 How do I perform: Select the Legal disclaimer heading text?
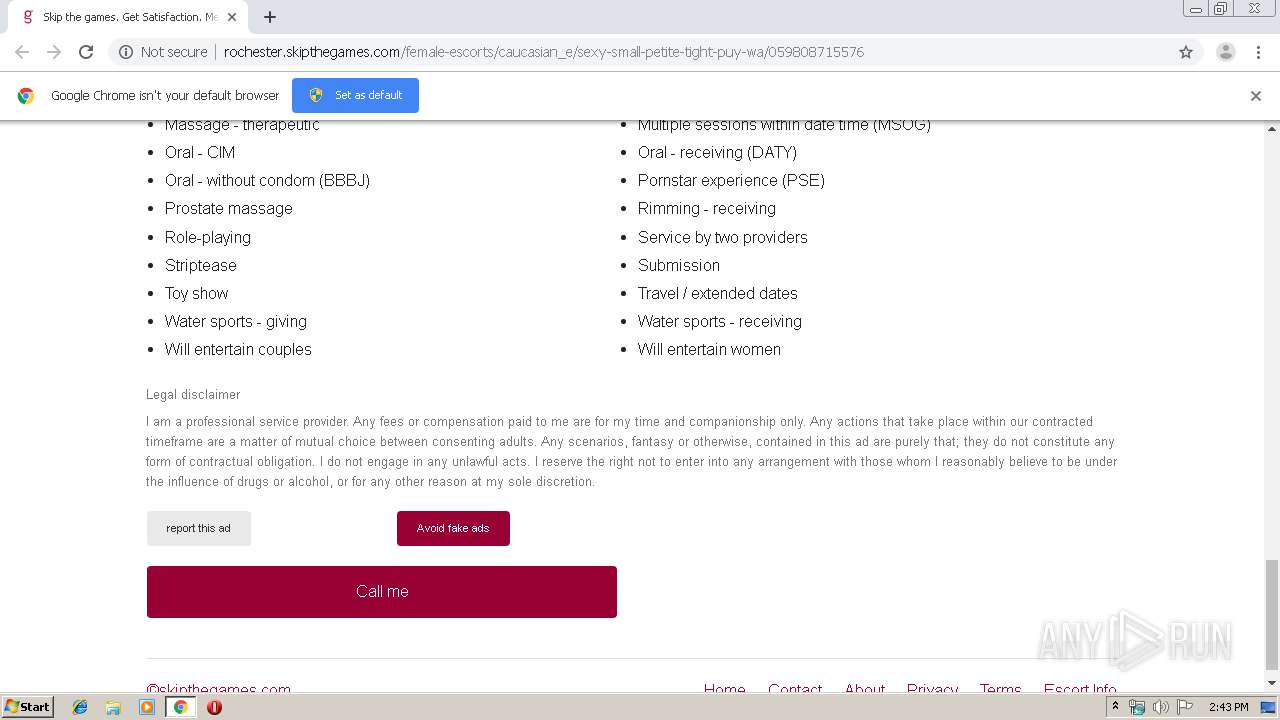click(x=193, y=395)
